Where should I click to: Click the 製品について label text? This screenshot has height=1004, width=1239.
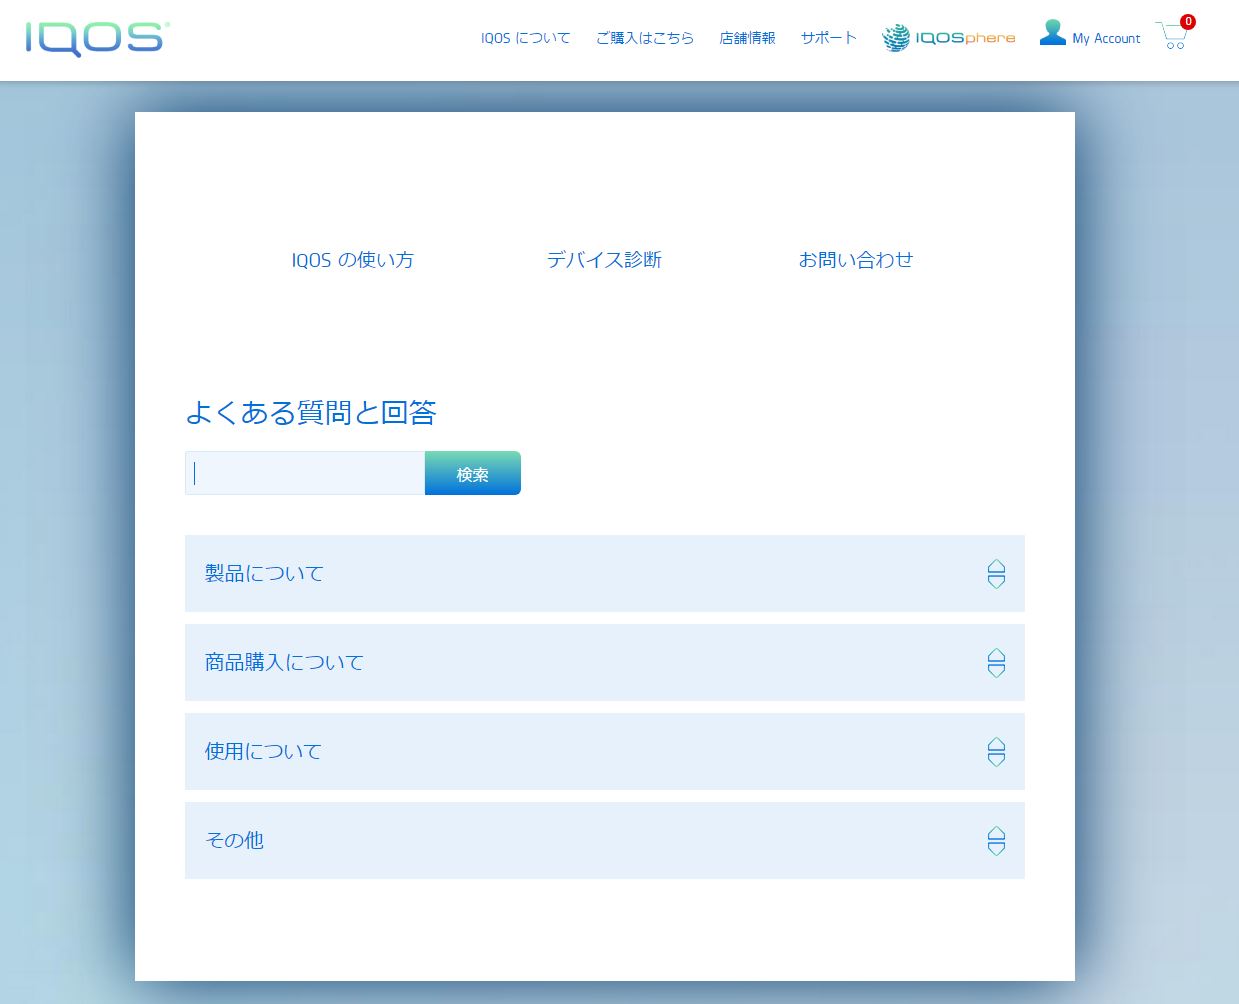(265, 573)
